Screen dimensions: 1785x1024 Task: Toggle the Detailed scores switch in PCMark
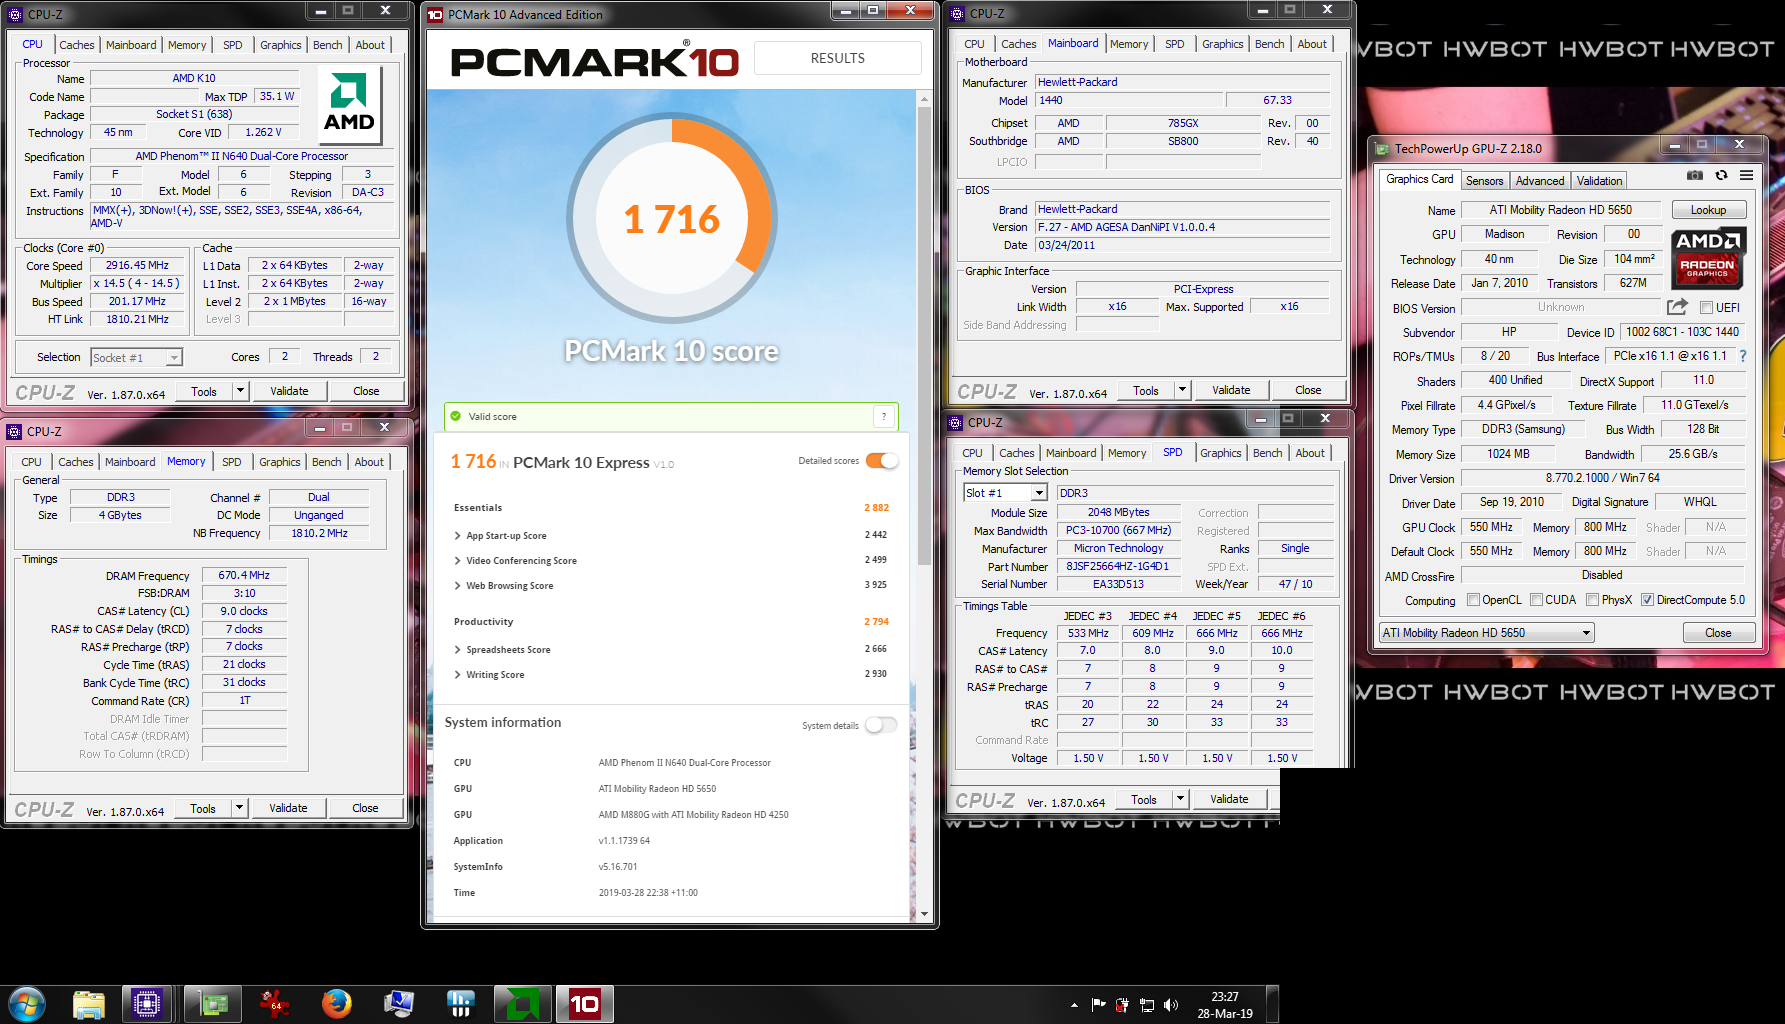click(882, 460)
